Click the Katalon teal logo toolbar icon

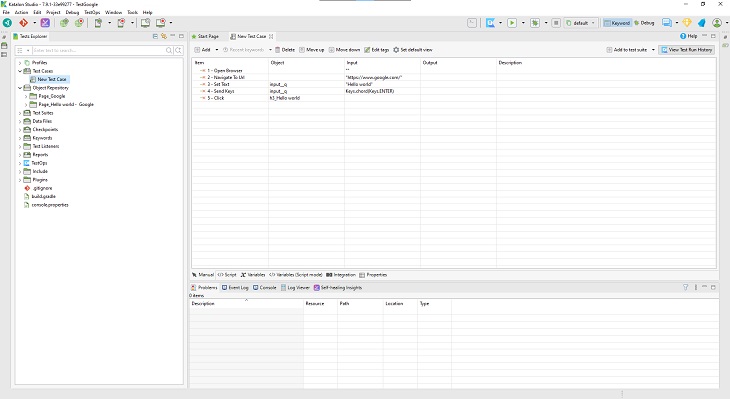click(7, 23)
